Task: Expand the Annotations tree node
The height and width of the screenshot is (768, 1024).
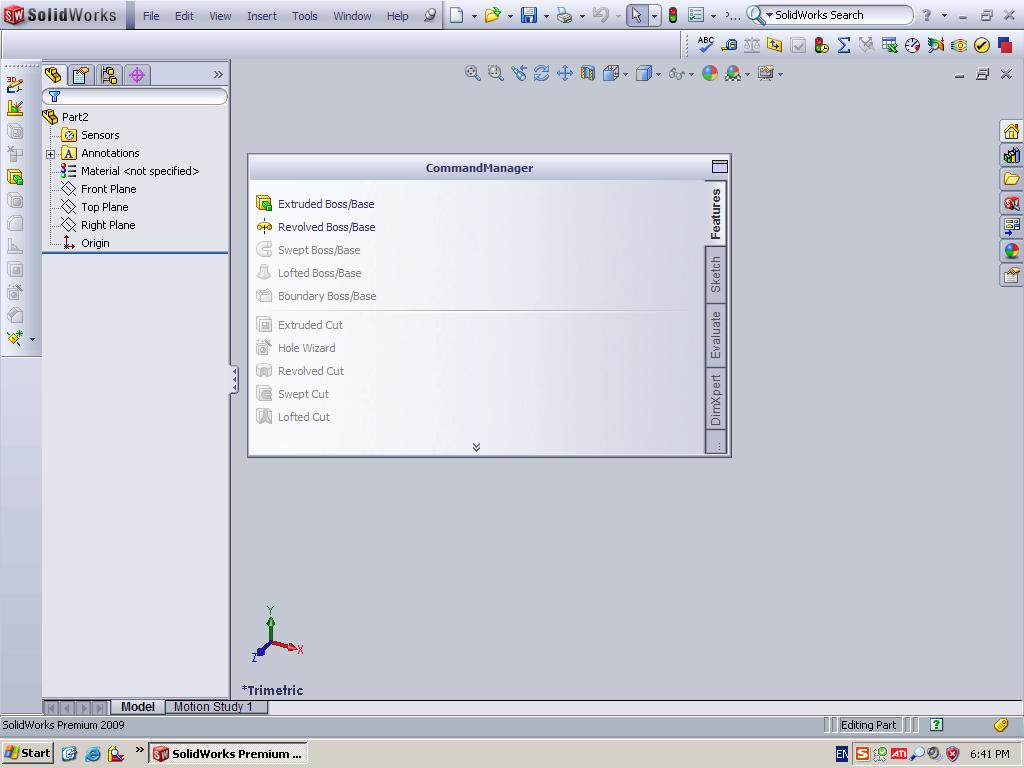Action: 50,154
